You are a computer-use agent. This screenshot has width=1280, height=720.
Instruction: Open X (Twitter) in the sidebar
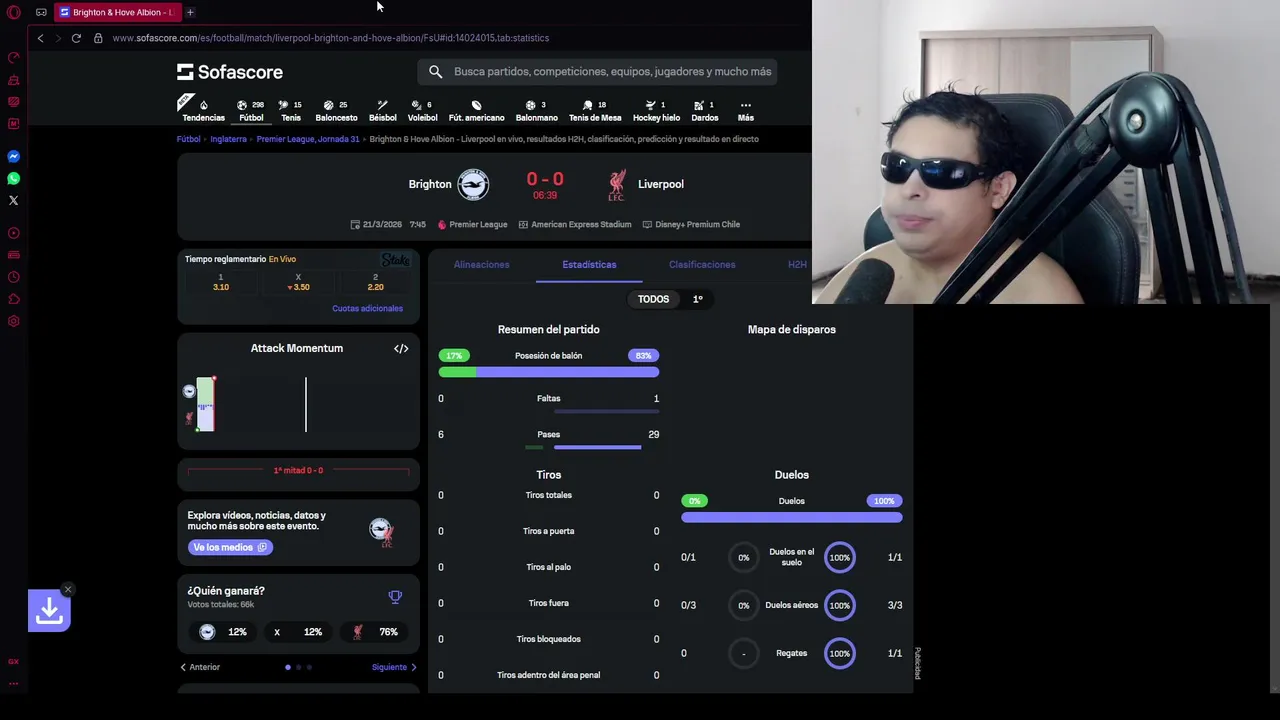pyautogui.click(x=14, y=200)
